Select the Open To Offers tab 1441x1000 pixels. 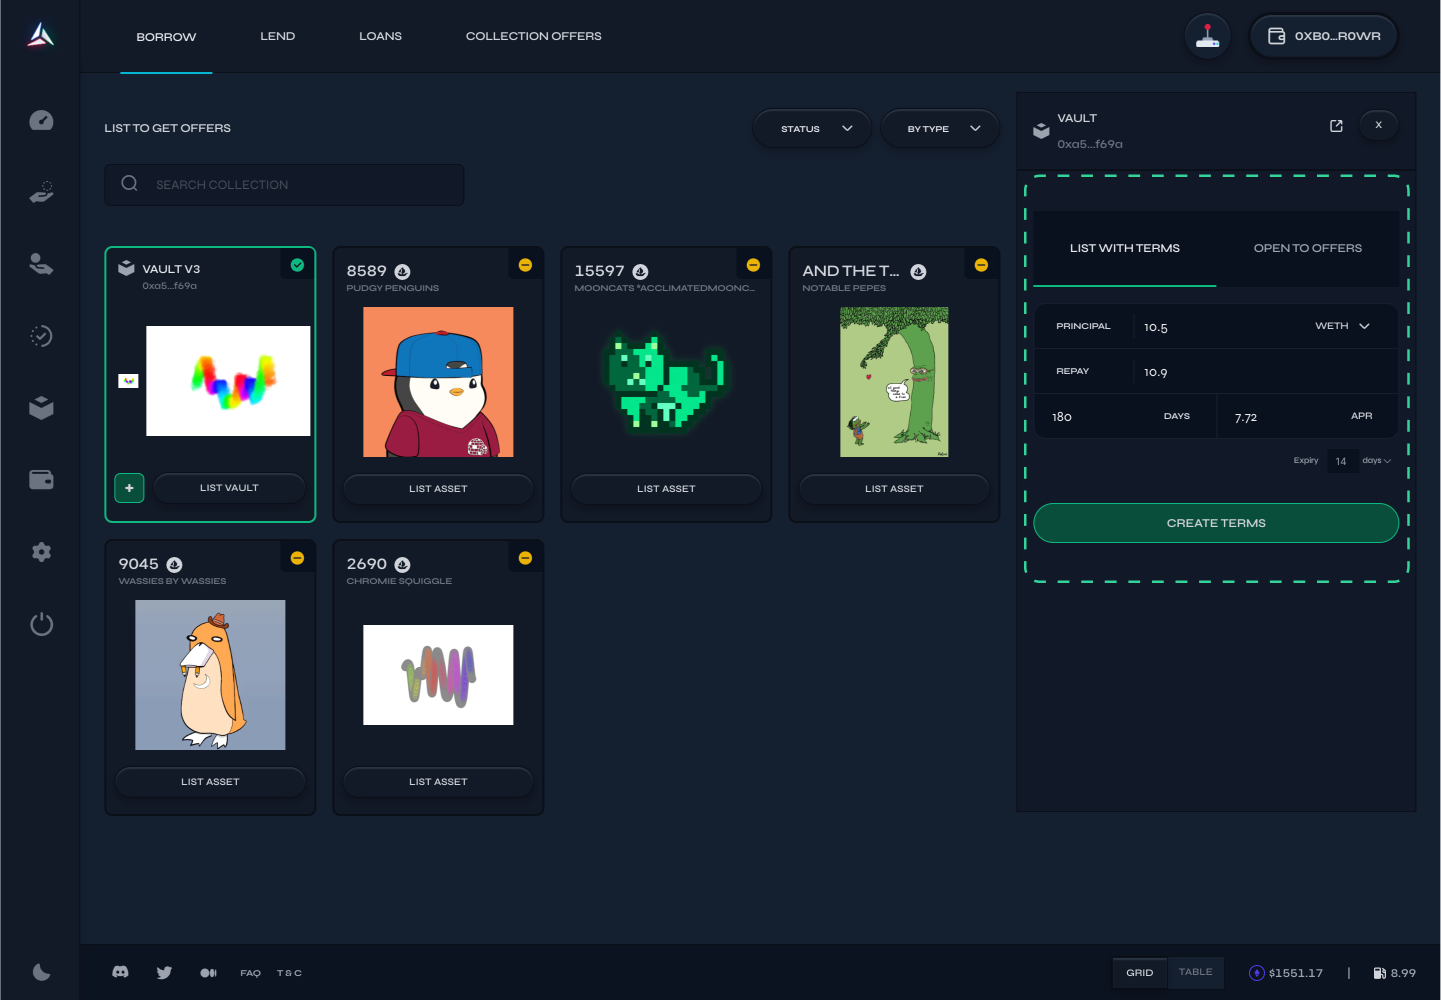point(1308,248)
